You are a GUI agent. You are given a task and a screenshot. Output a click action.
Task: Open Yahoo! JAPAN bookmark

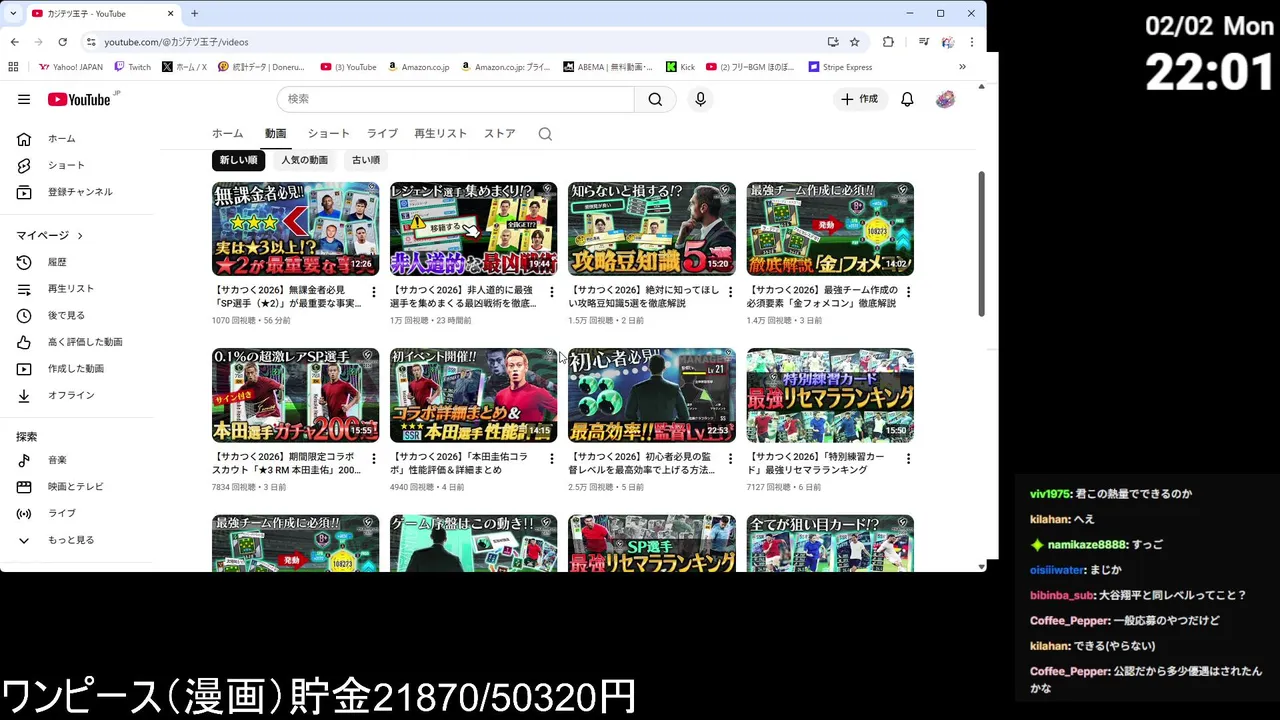coord(70,67)
